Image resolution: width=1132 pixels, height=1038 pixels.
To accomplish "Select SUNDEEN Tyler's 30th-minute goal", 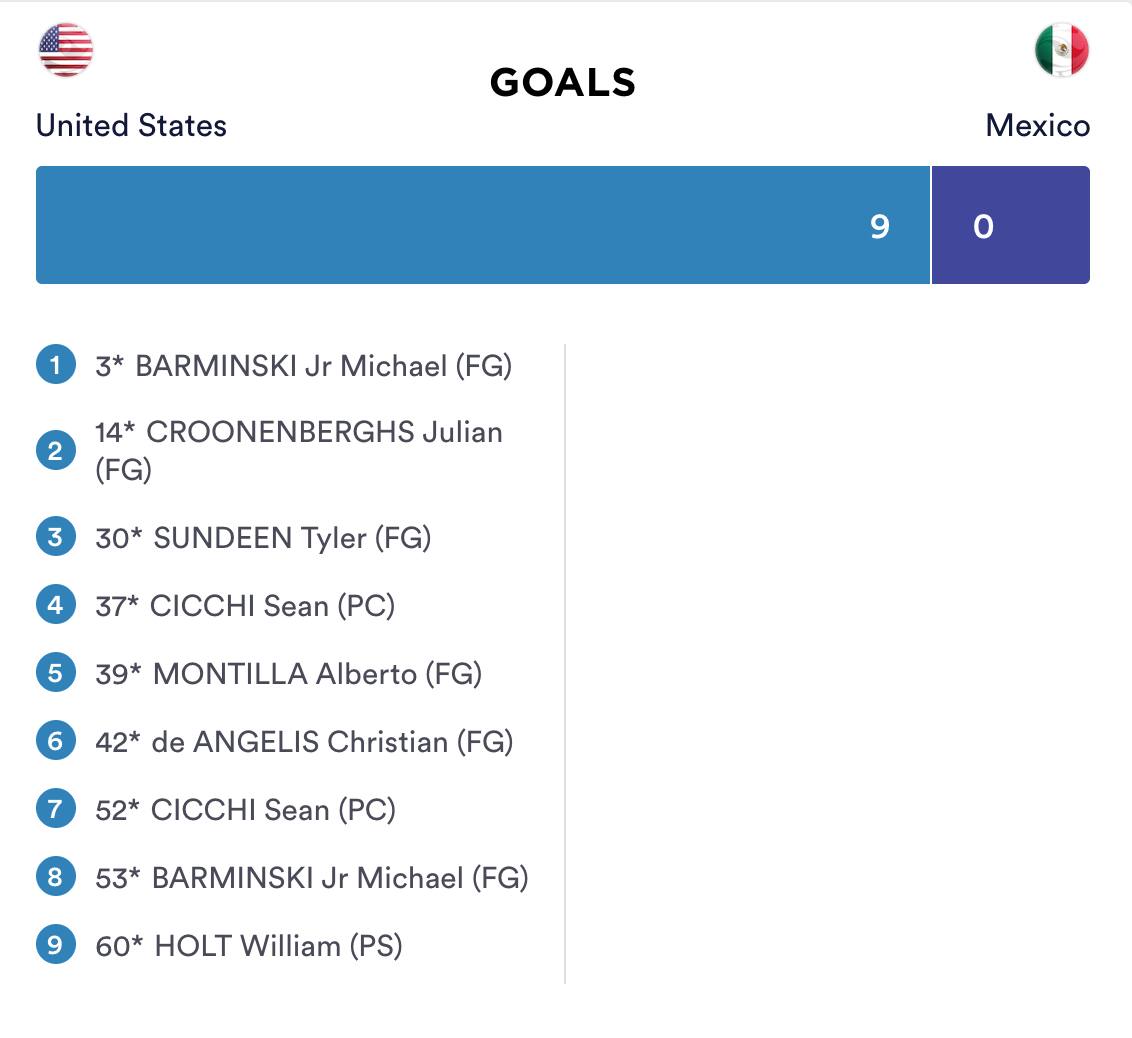I will (263, 538).
